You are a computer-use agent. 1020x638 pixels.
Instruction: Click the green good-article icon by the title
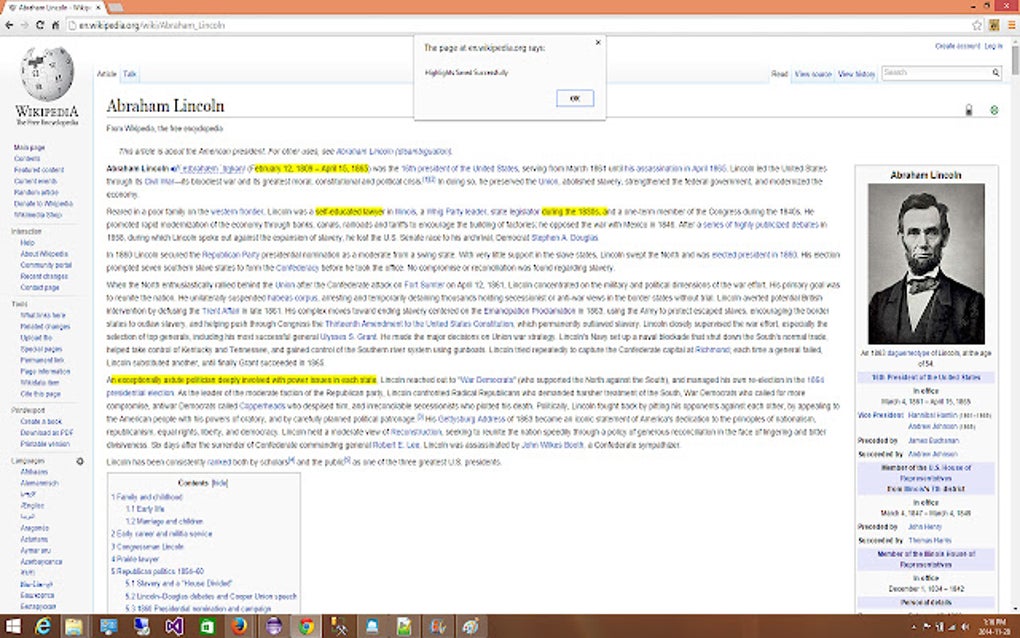(x=994, y=110)
